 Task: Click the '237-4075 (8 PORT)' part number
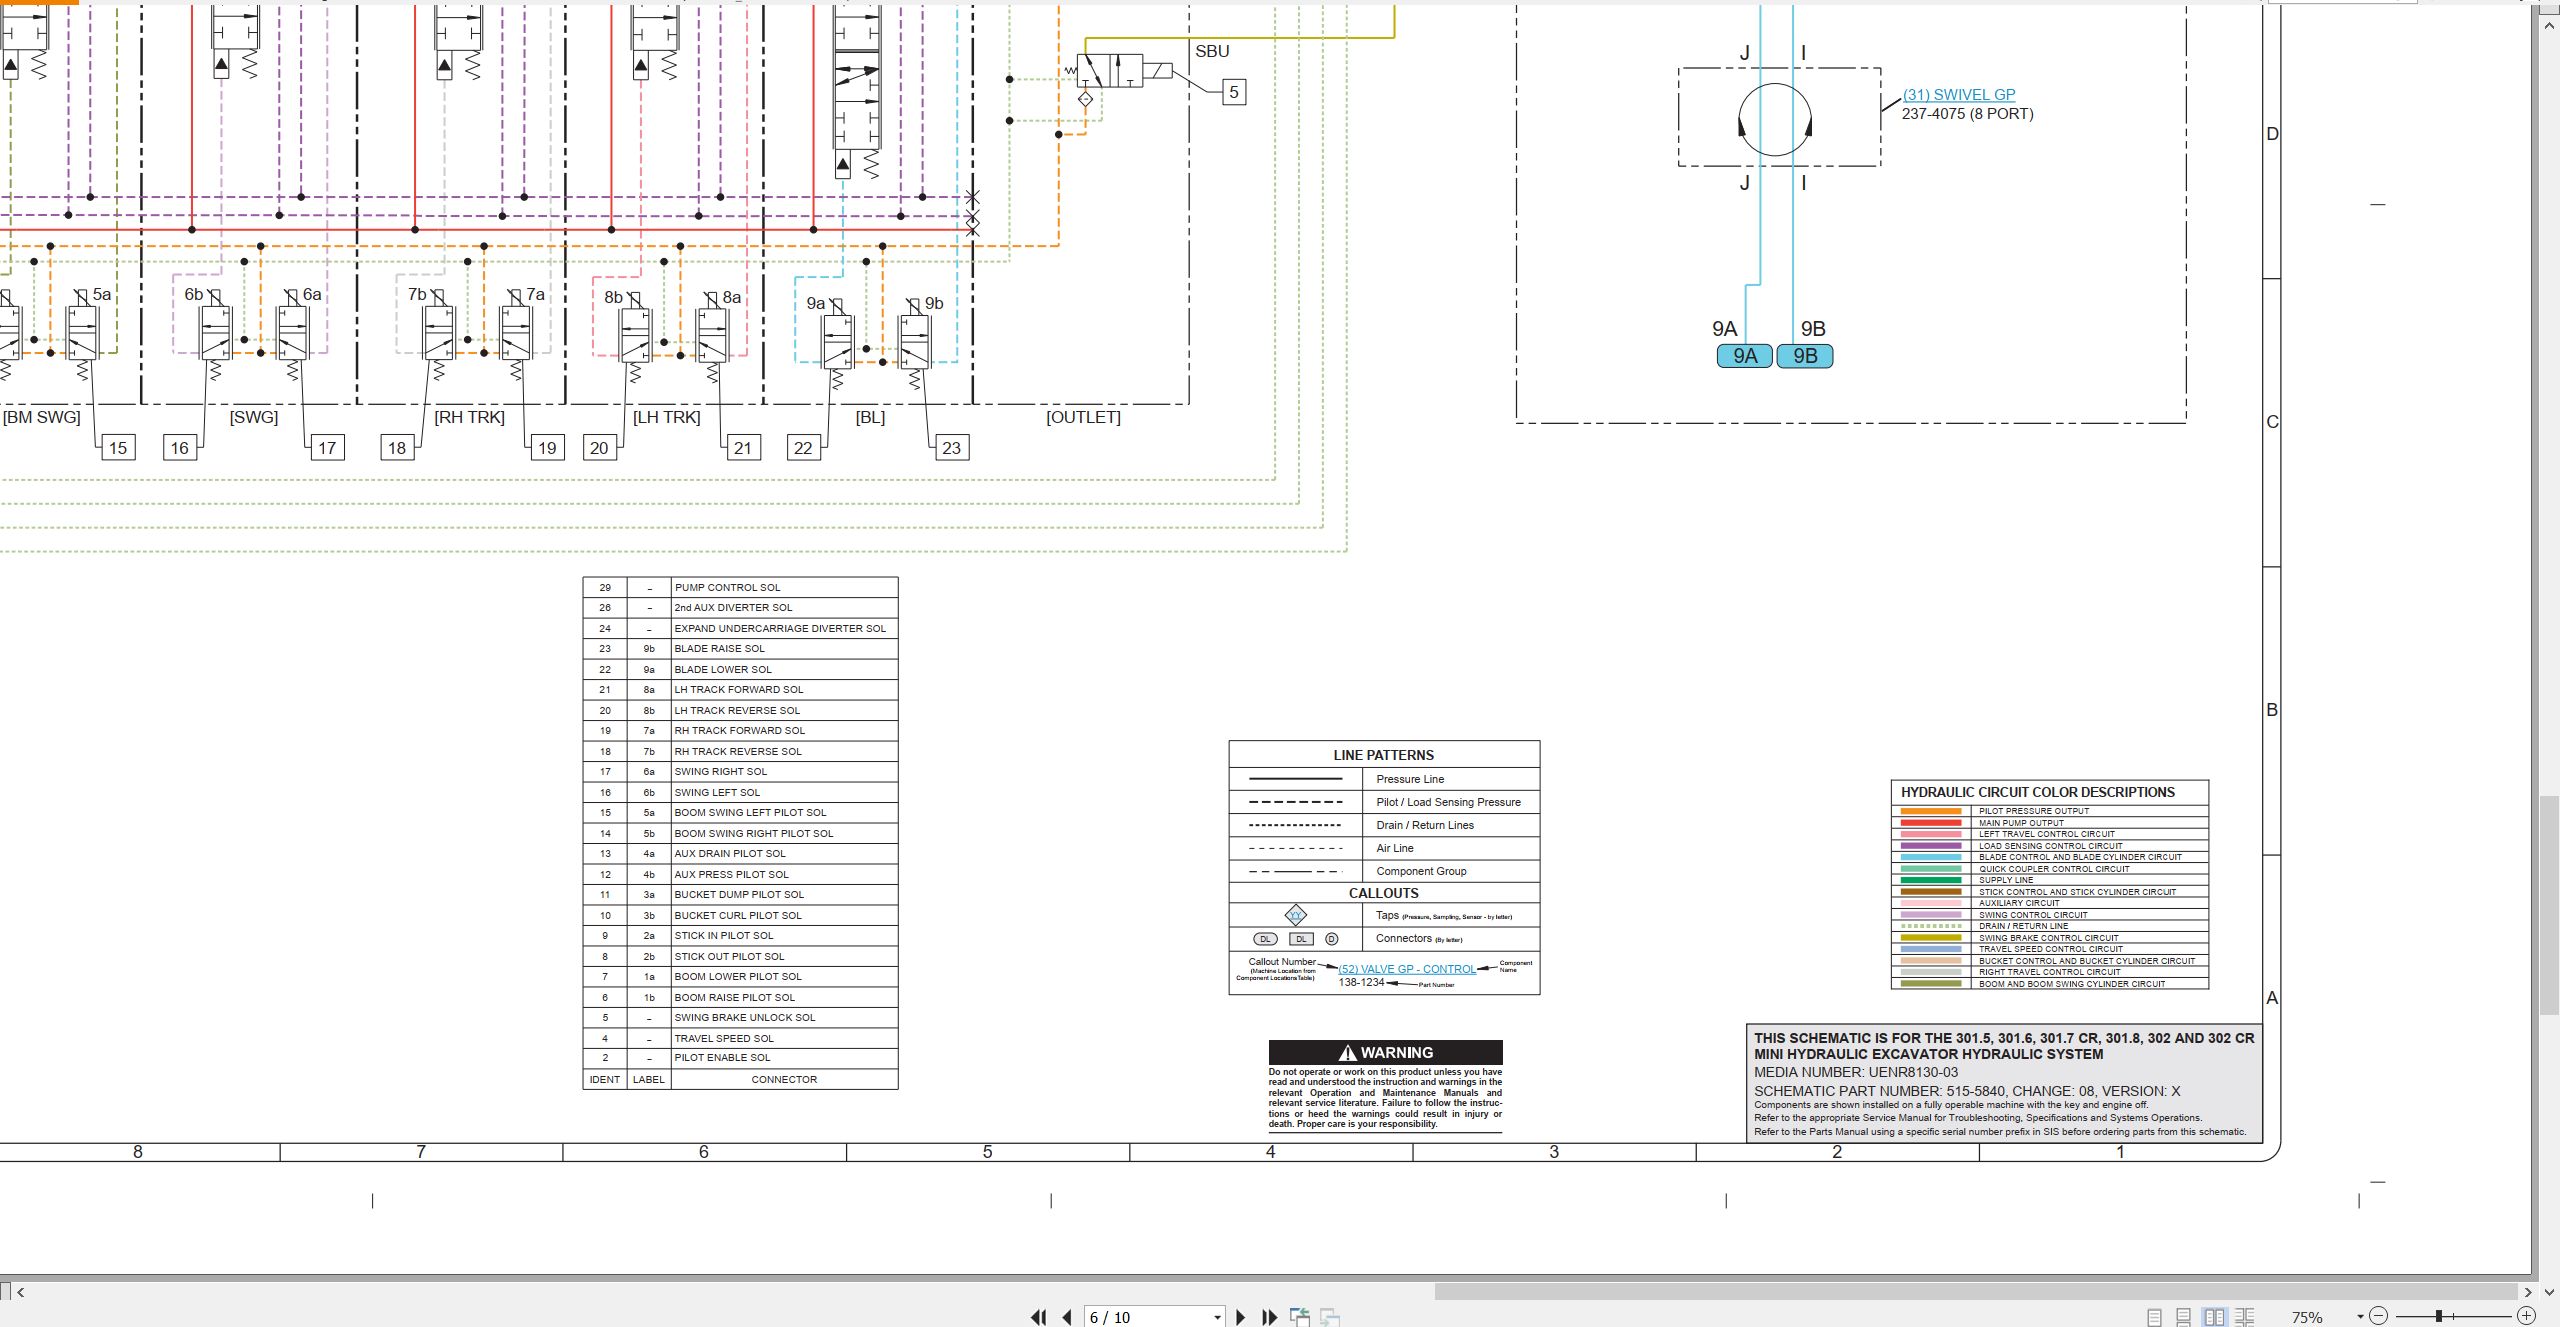[1967, 114]
